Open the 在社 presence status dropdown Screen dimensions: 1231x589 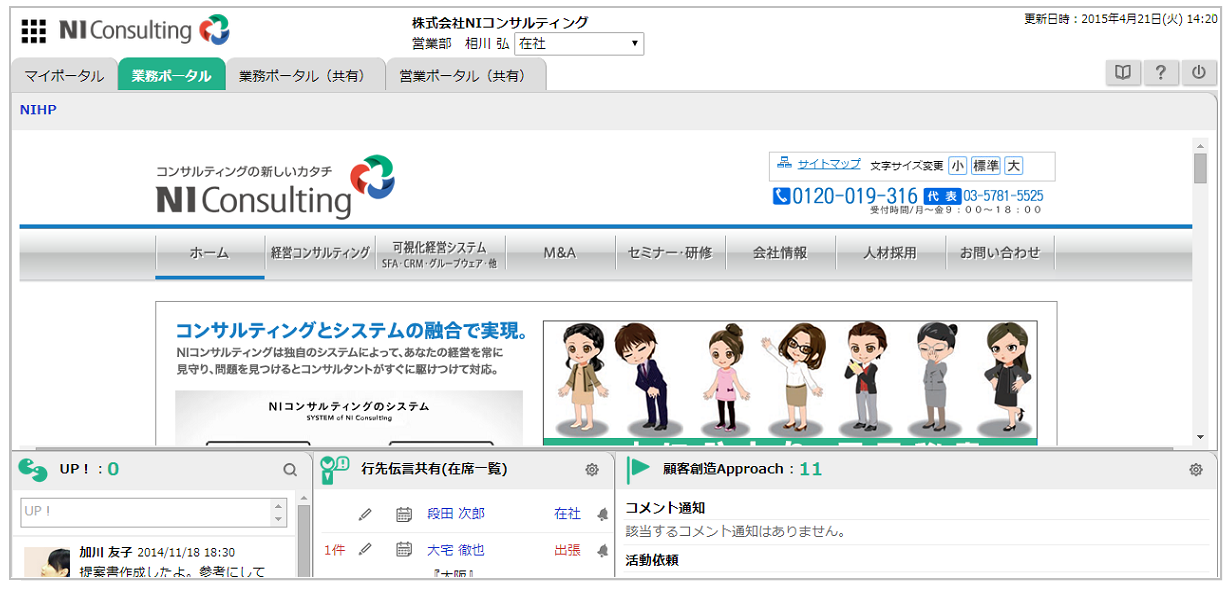tap(579, 44)
